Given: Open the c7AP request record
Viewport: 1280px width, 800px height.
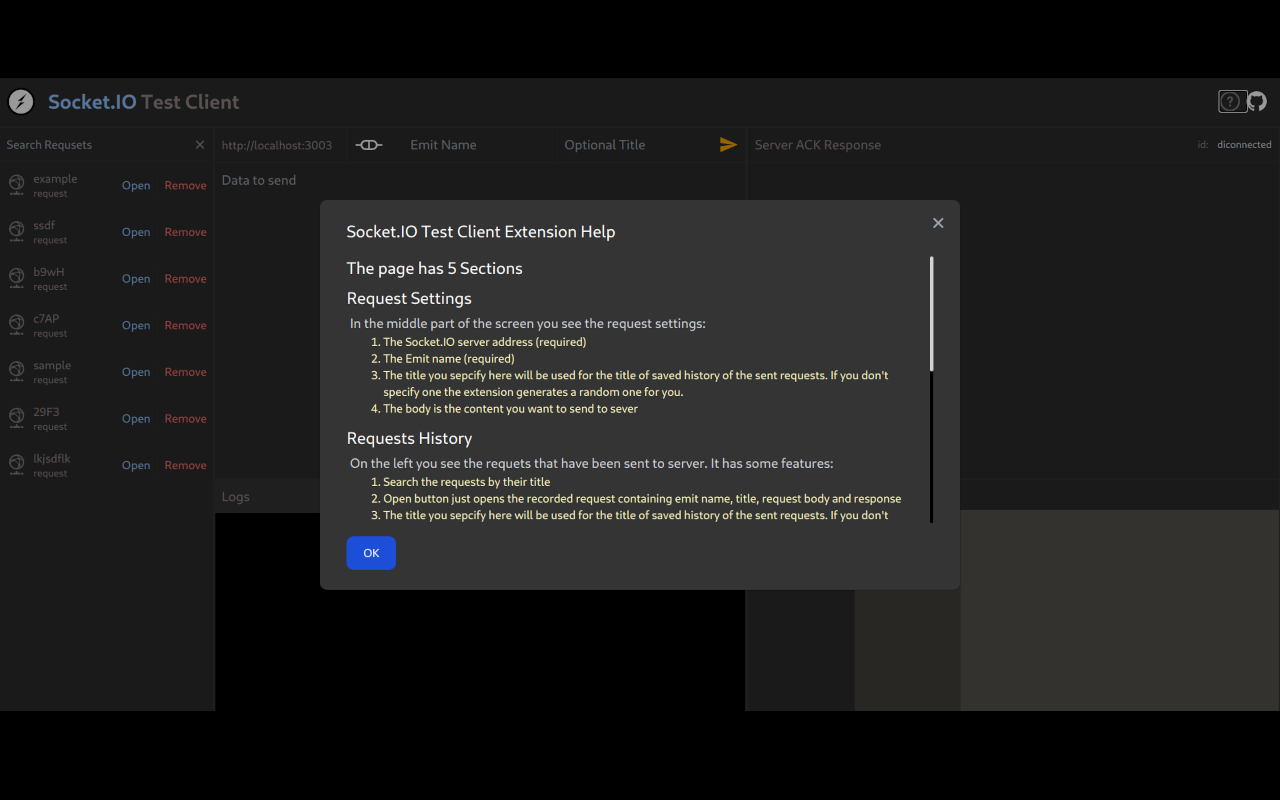Looking at the screenshot, I should [136, 324].
